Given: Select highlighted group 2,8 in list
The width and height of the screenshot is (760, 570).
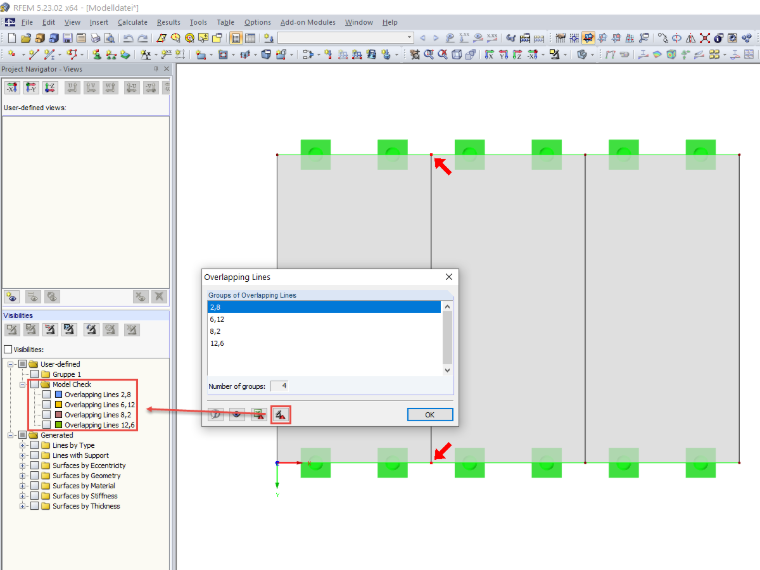Looking at the screenshot, I should coord(324,307).
